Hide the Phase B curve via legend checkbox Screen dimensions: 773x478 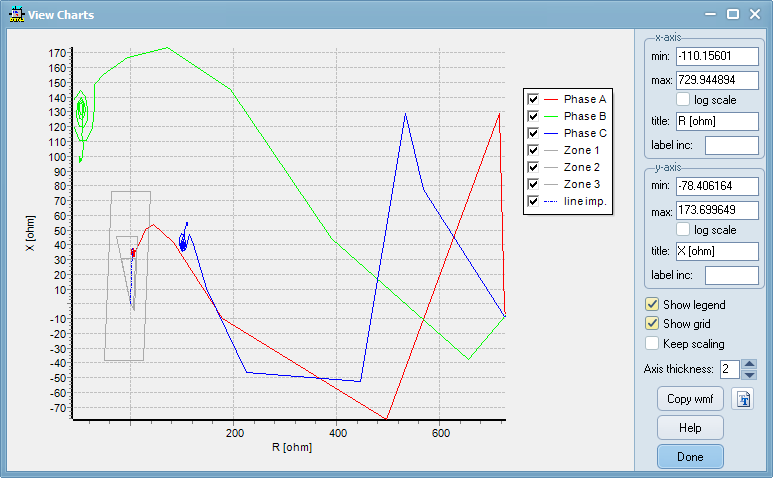[534, 117]
